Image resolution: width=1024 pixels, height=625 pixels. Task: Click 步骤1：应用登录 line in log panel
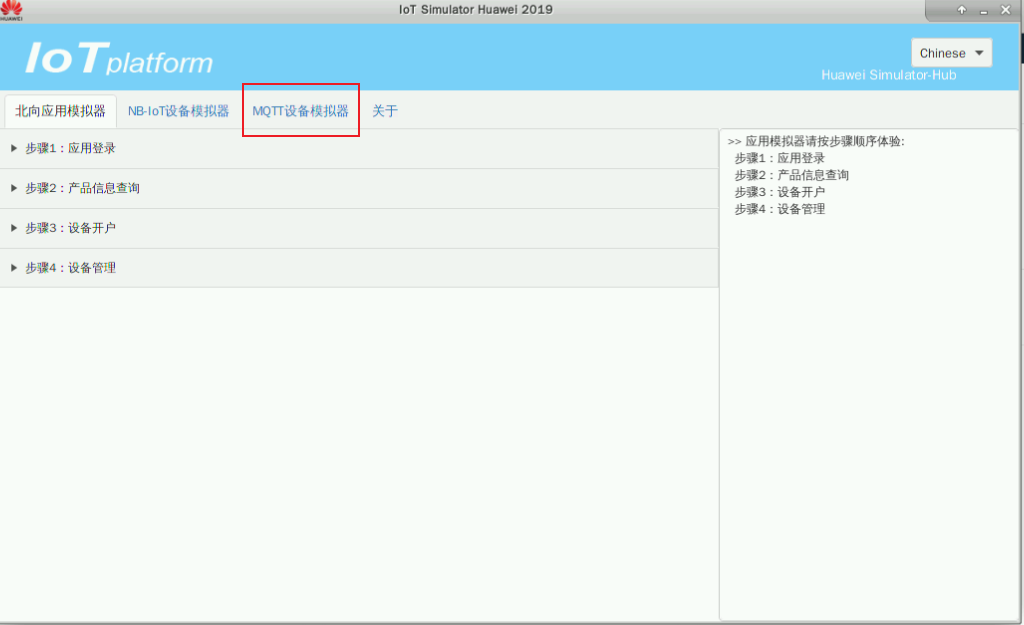coord(779,158)
